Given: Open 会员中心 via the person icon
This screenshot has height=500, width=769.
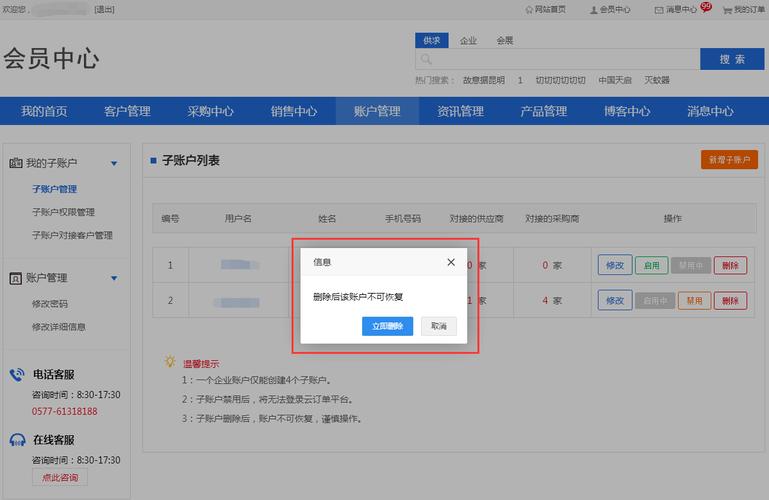Looking at the screenshot, I should 593,9.
